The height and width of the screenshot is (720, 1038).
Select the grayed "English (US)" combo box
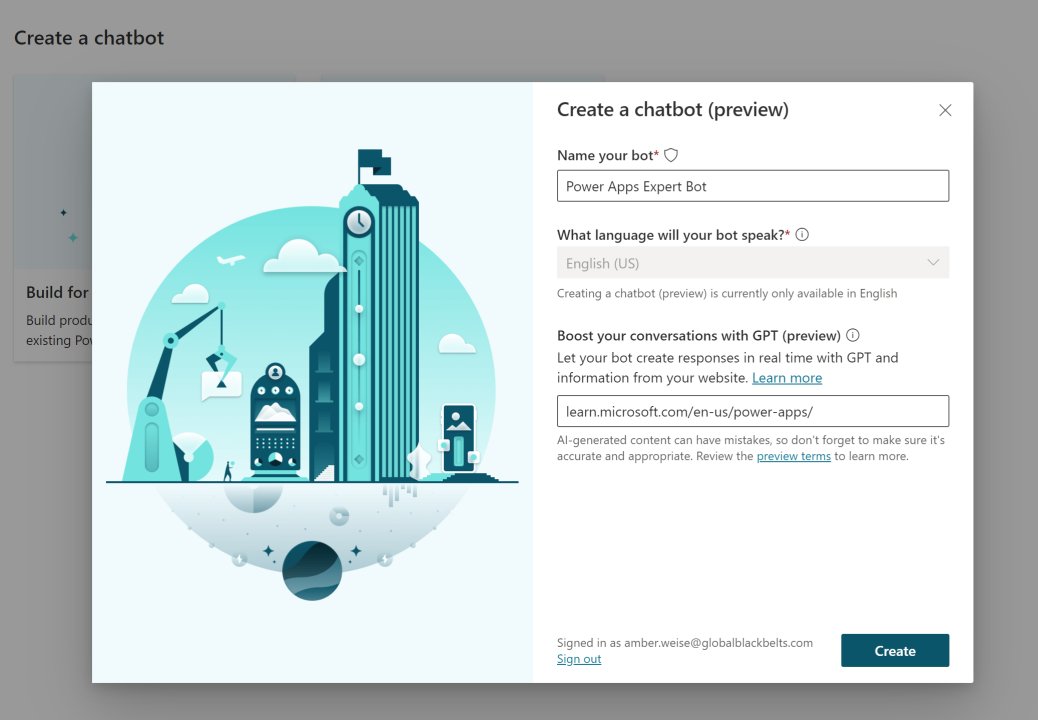[x=753, y=262]
